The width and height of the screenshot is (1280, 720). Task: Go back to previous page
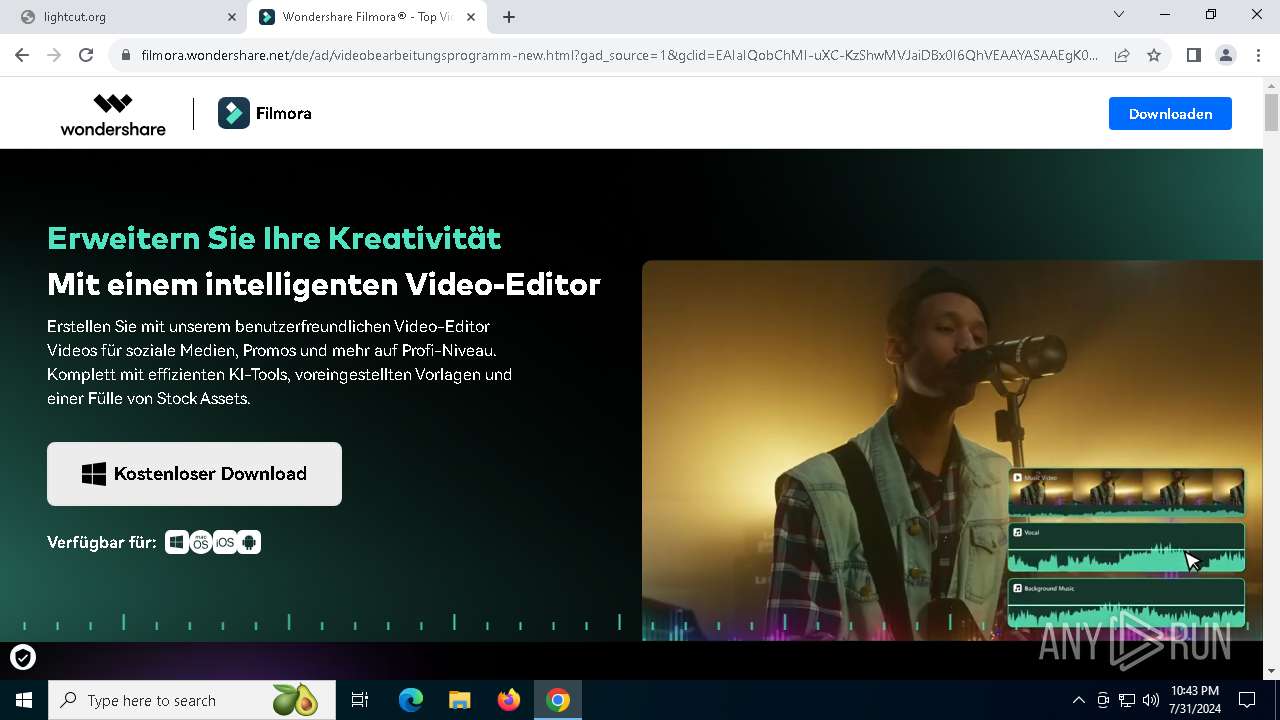22,56
